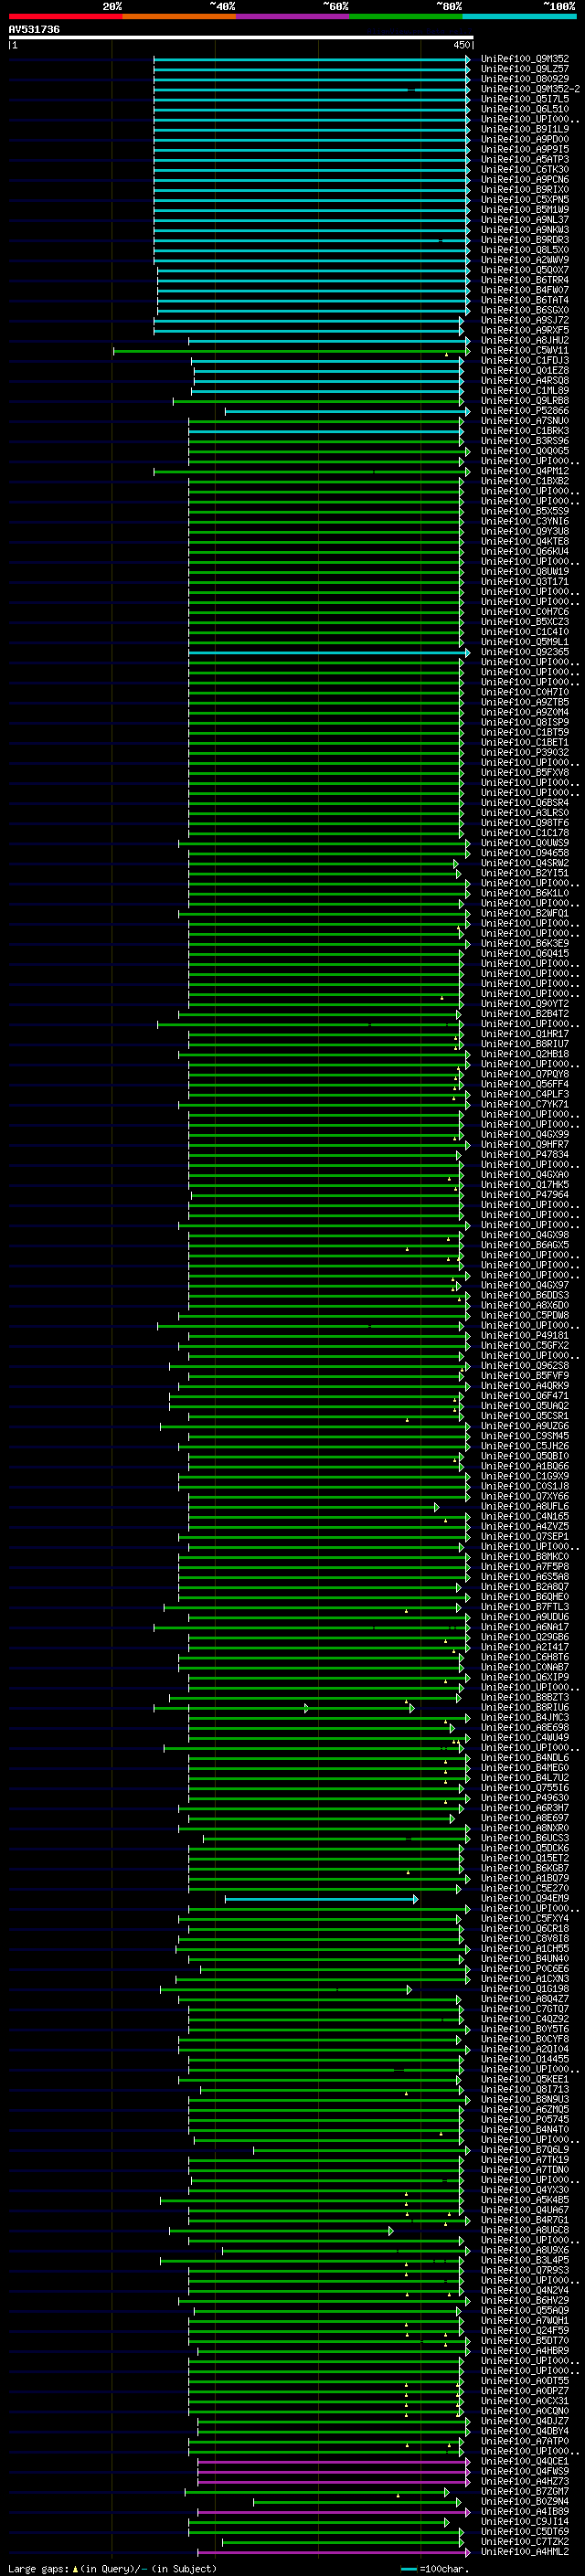Click label UniRef100_C5NV11
The height and width of the screenshot is (2576, 585).
tap(525, 350)
